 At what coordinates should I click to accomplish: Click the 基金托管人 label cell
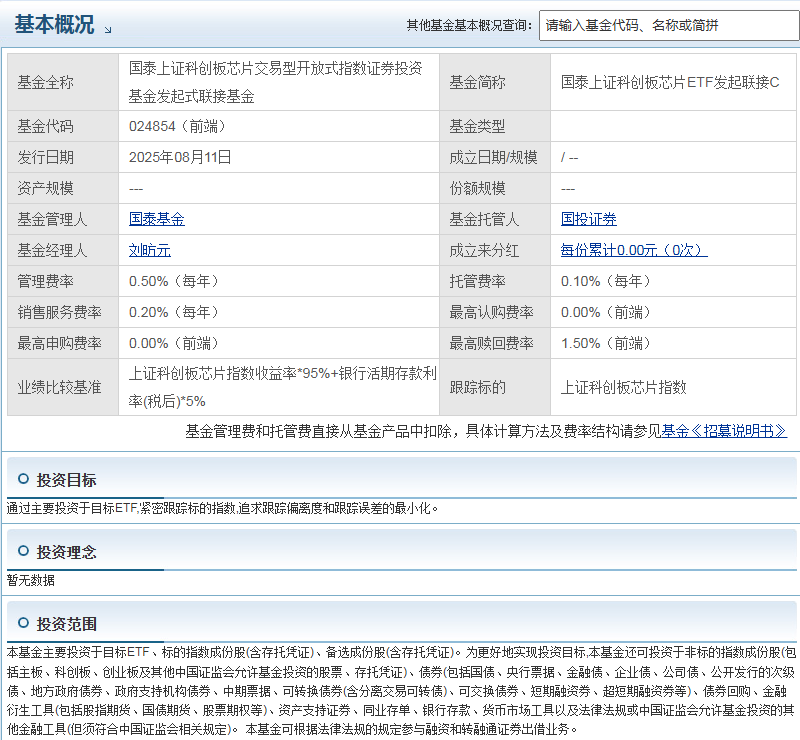(x=495, y=219)
